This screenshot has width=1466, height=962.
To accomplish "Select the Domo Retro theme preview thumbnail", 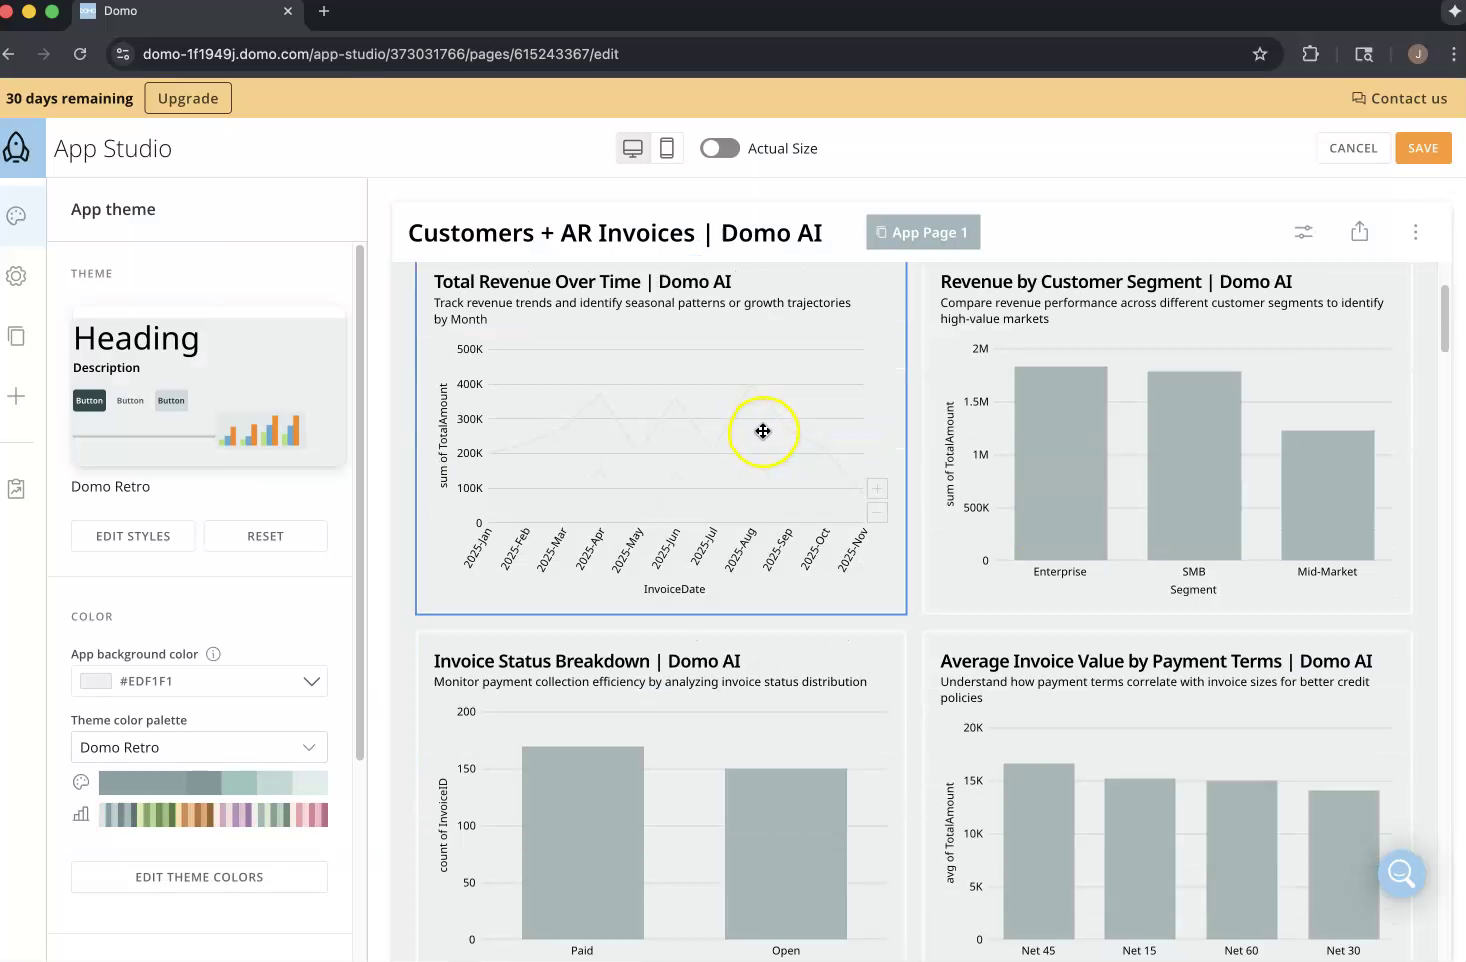I will coord(209,386).
